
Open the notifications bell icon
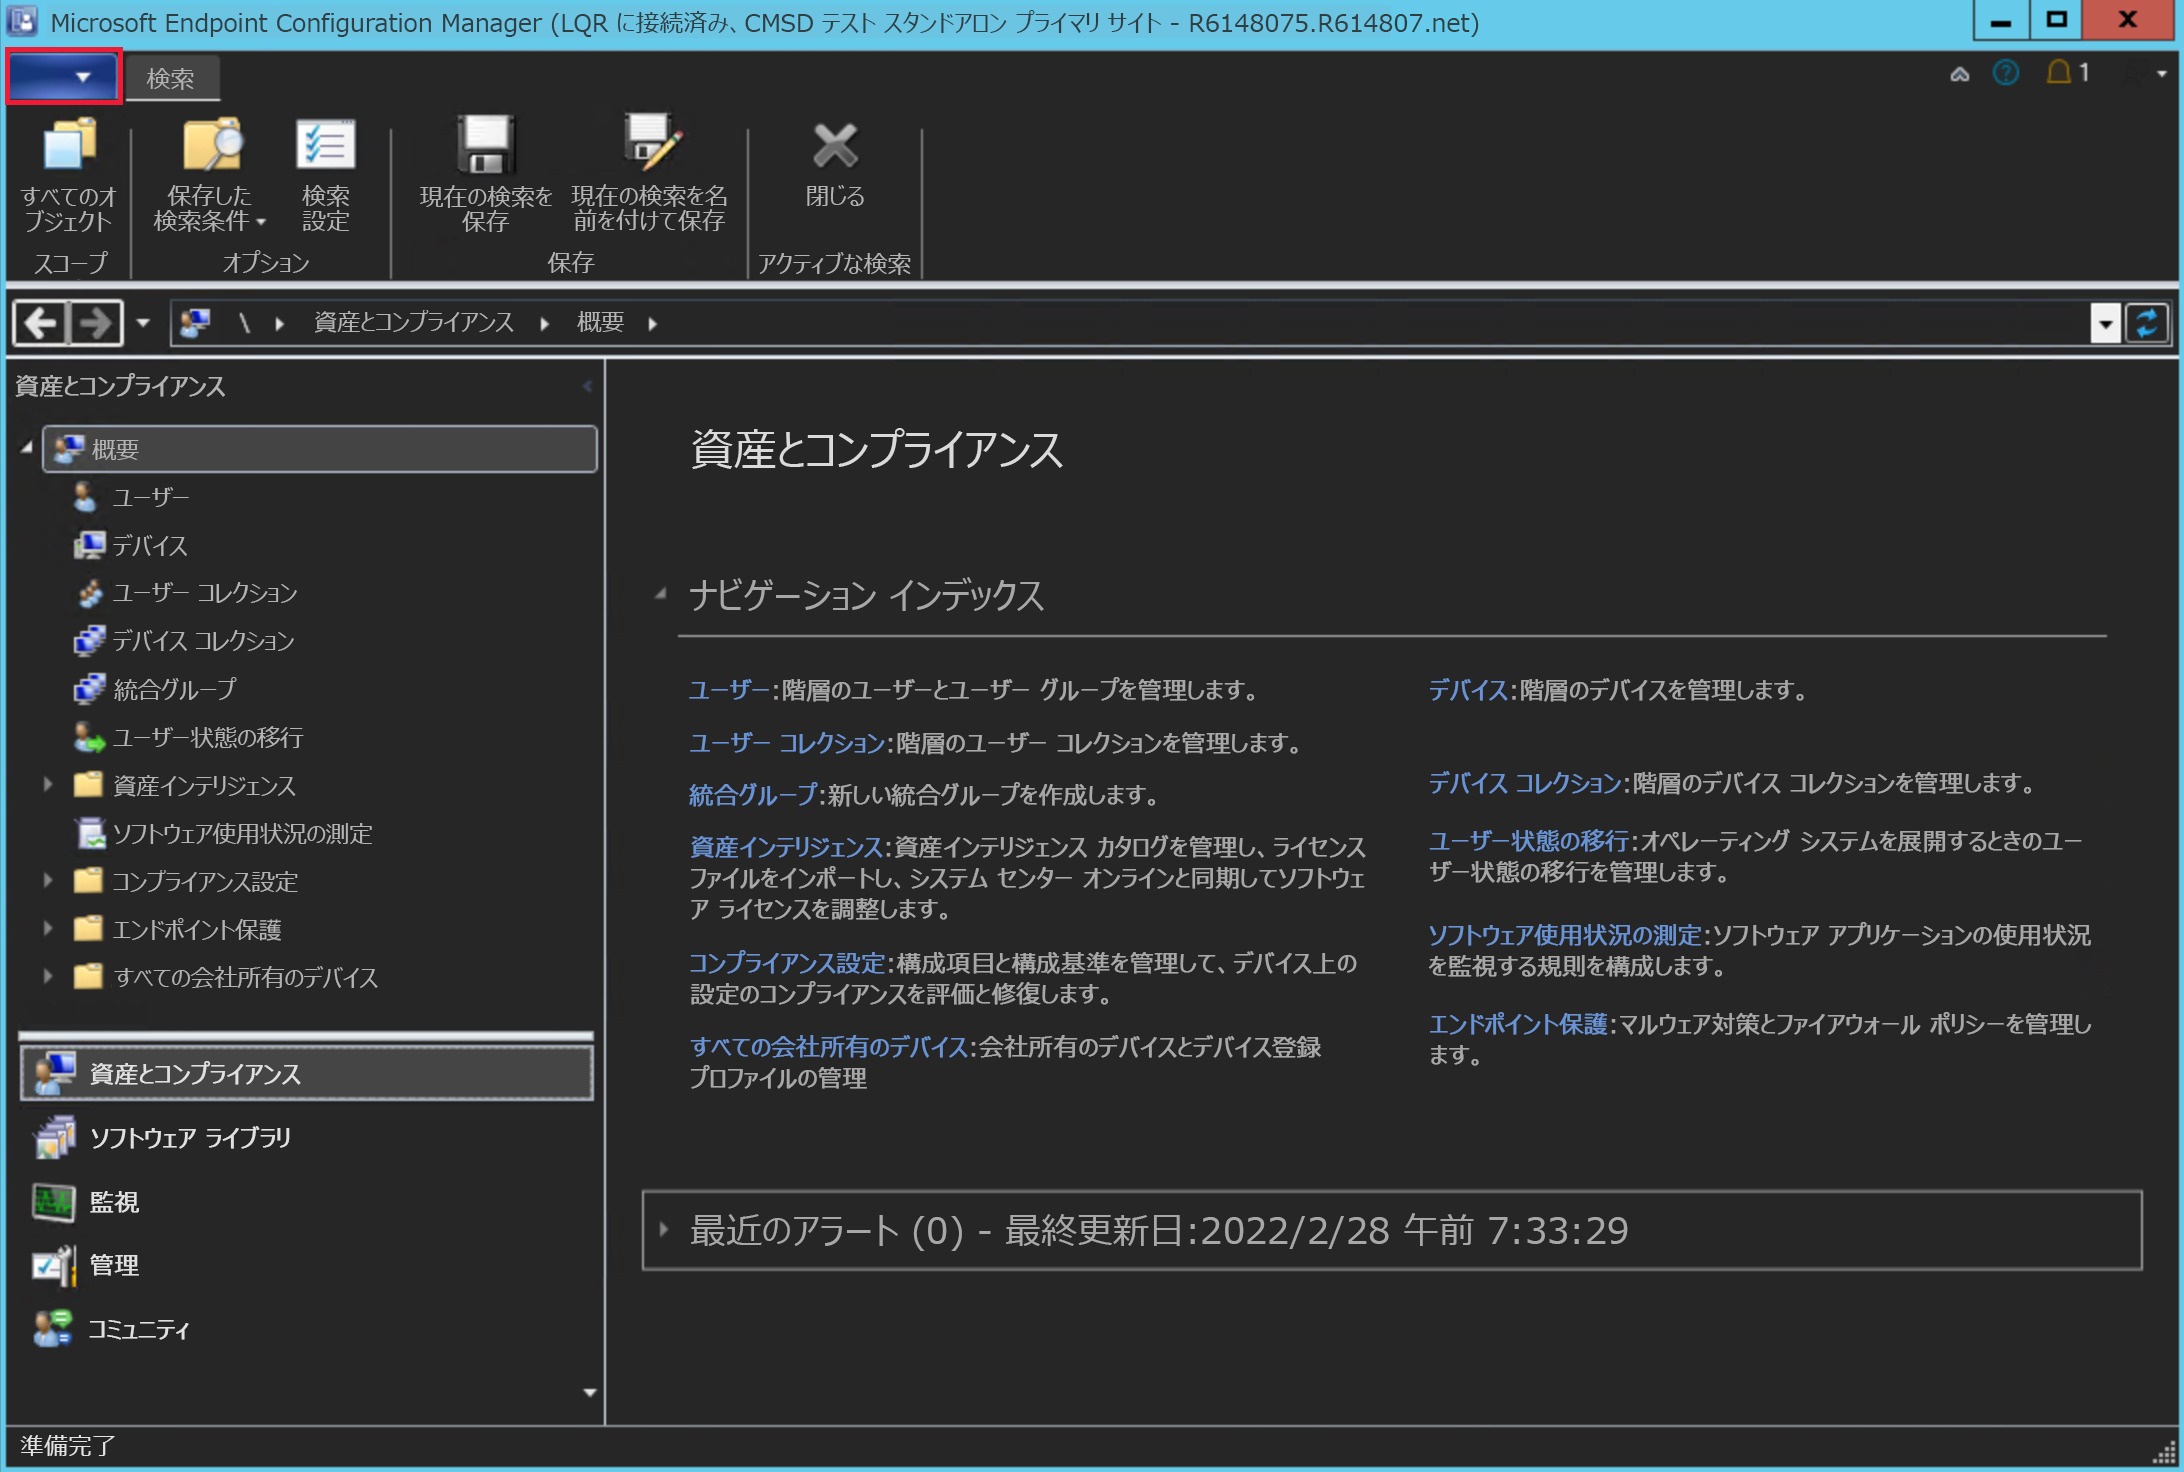[2059, 72]
